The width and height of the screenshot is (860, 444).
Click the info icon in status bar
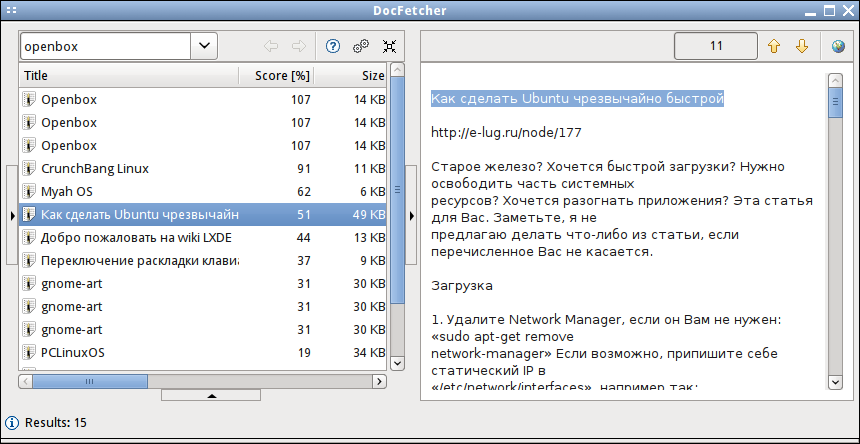pyautogui.click(x=12, y=423)
